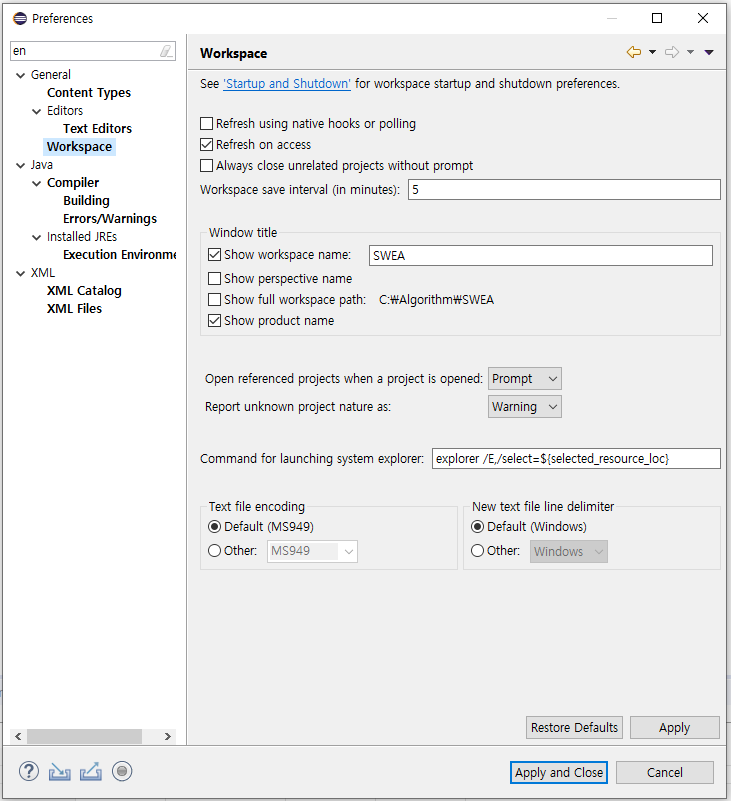731x801 pixels.
Task: Select Errors/Warnings preference page
Action: pyautogui.click(x=110, y=219)
